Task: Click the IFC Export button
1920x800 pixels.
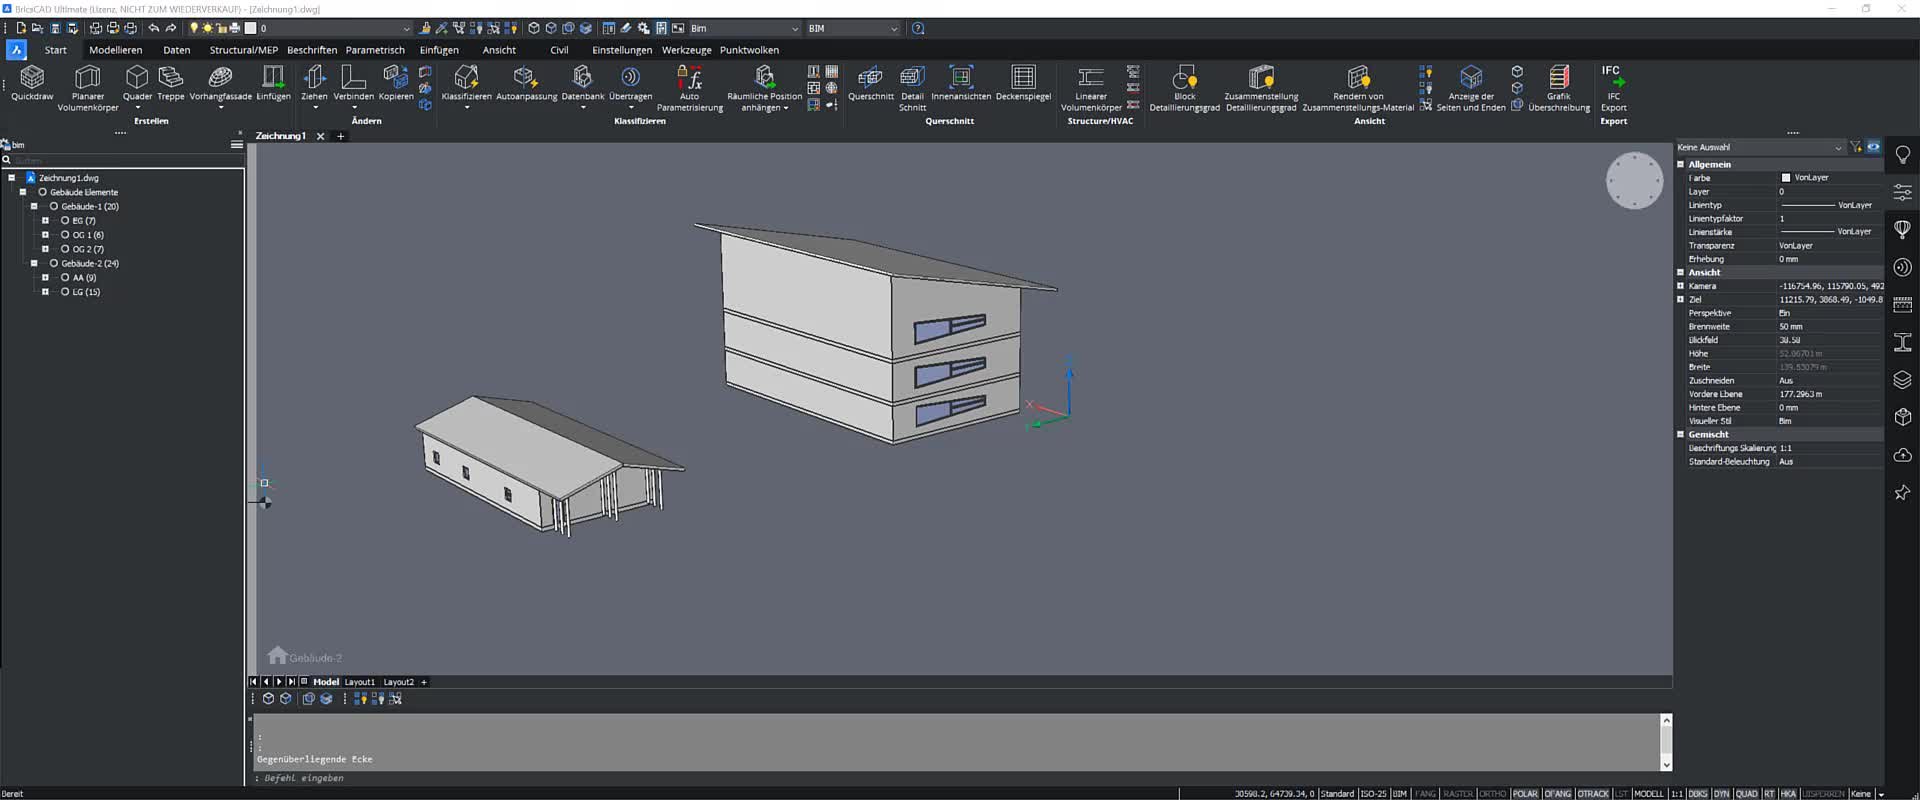Action: coord(1613,88)
